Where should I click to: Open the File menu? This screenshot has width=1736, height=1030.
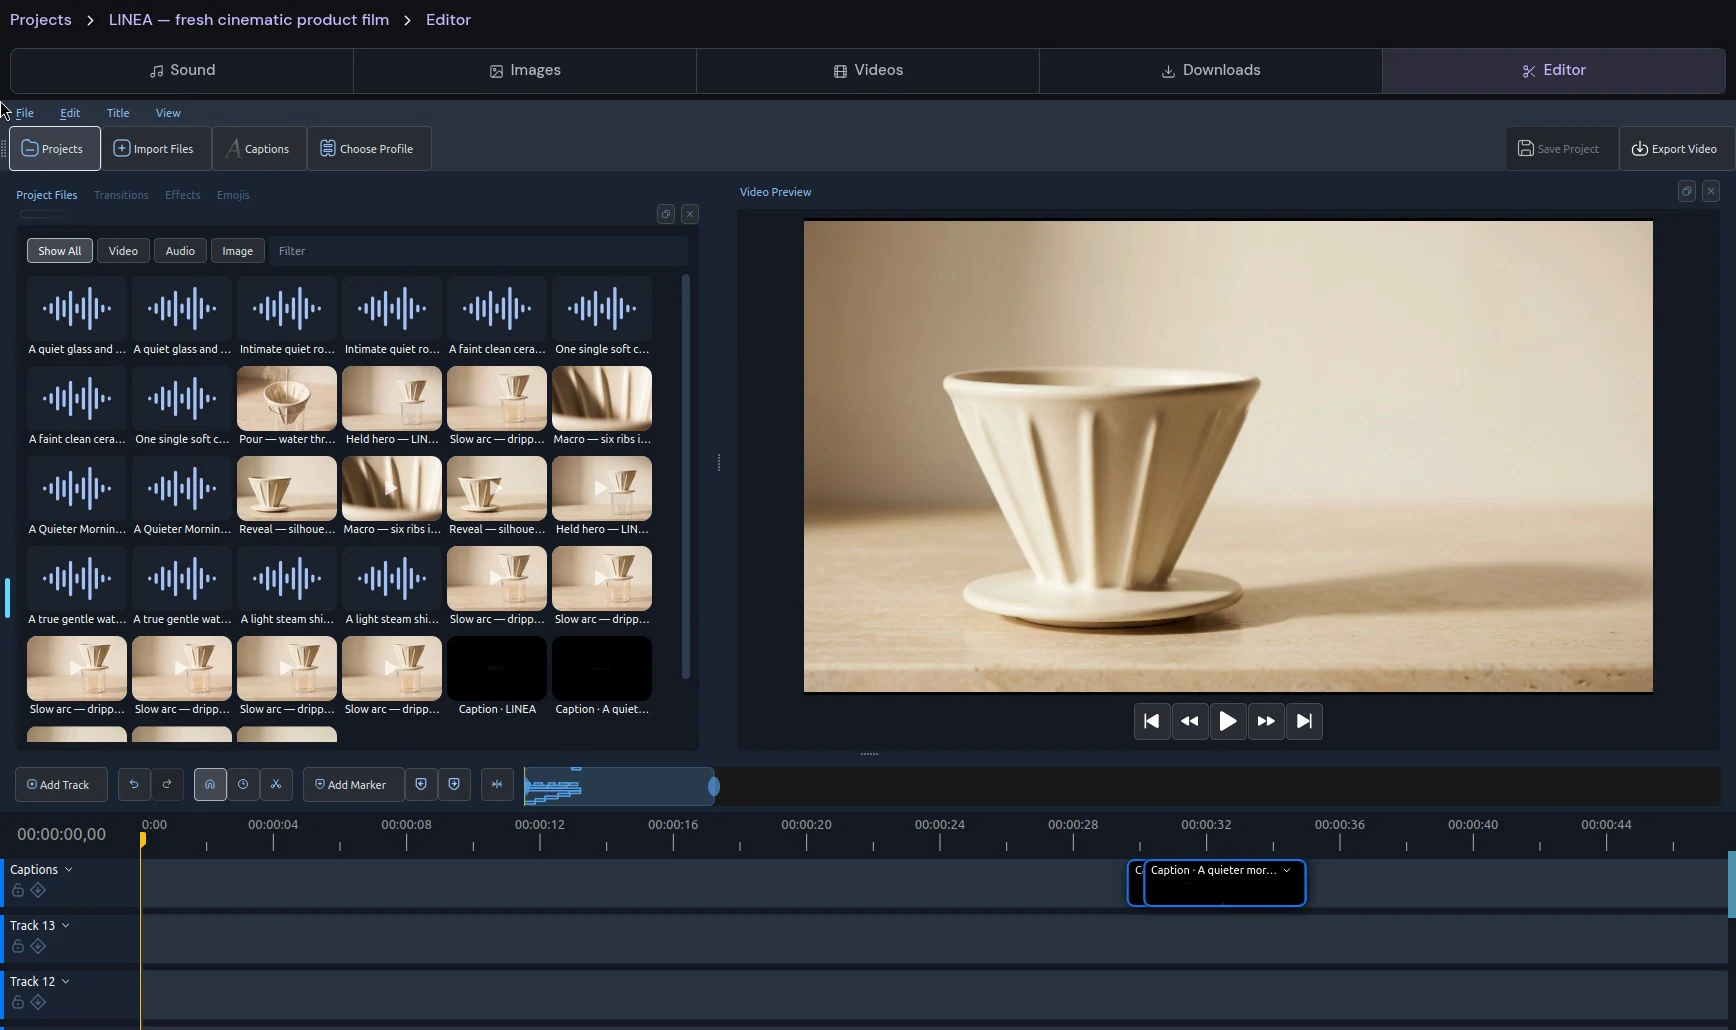(x=25, y=113)
